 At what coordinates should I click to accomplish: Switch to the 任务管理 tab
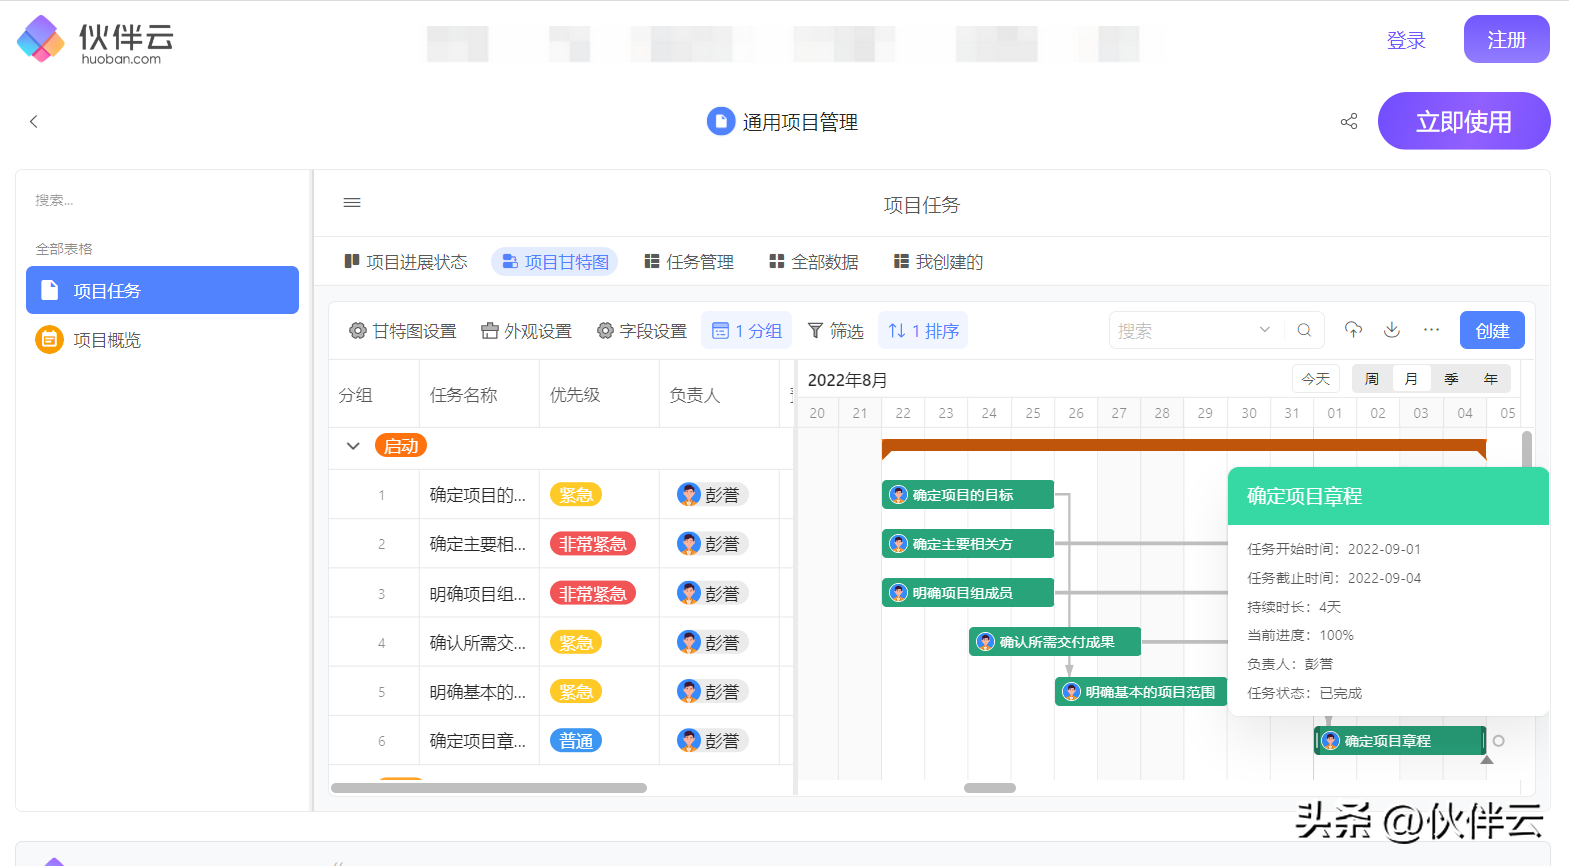689,262
